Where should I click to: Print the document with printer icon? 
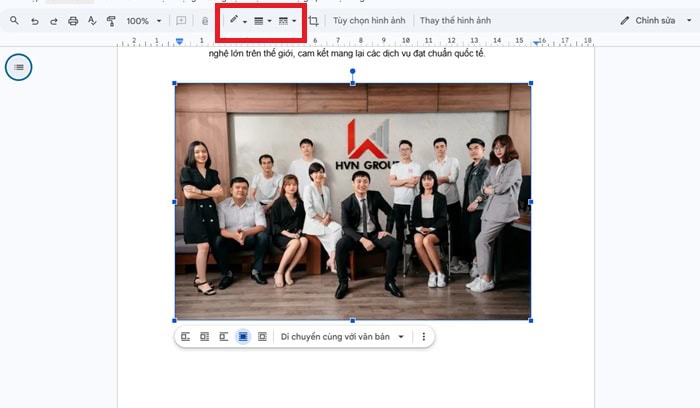[73, 21]
